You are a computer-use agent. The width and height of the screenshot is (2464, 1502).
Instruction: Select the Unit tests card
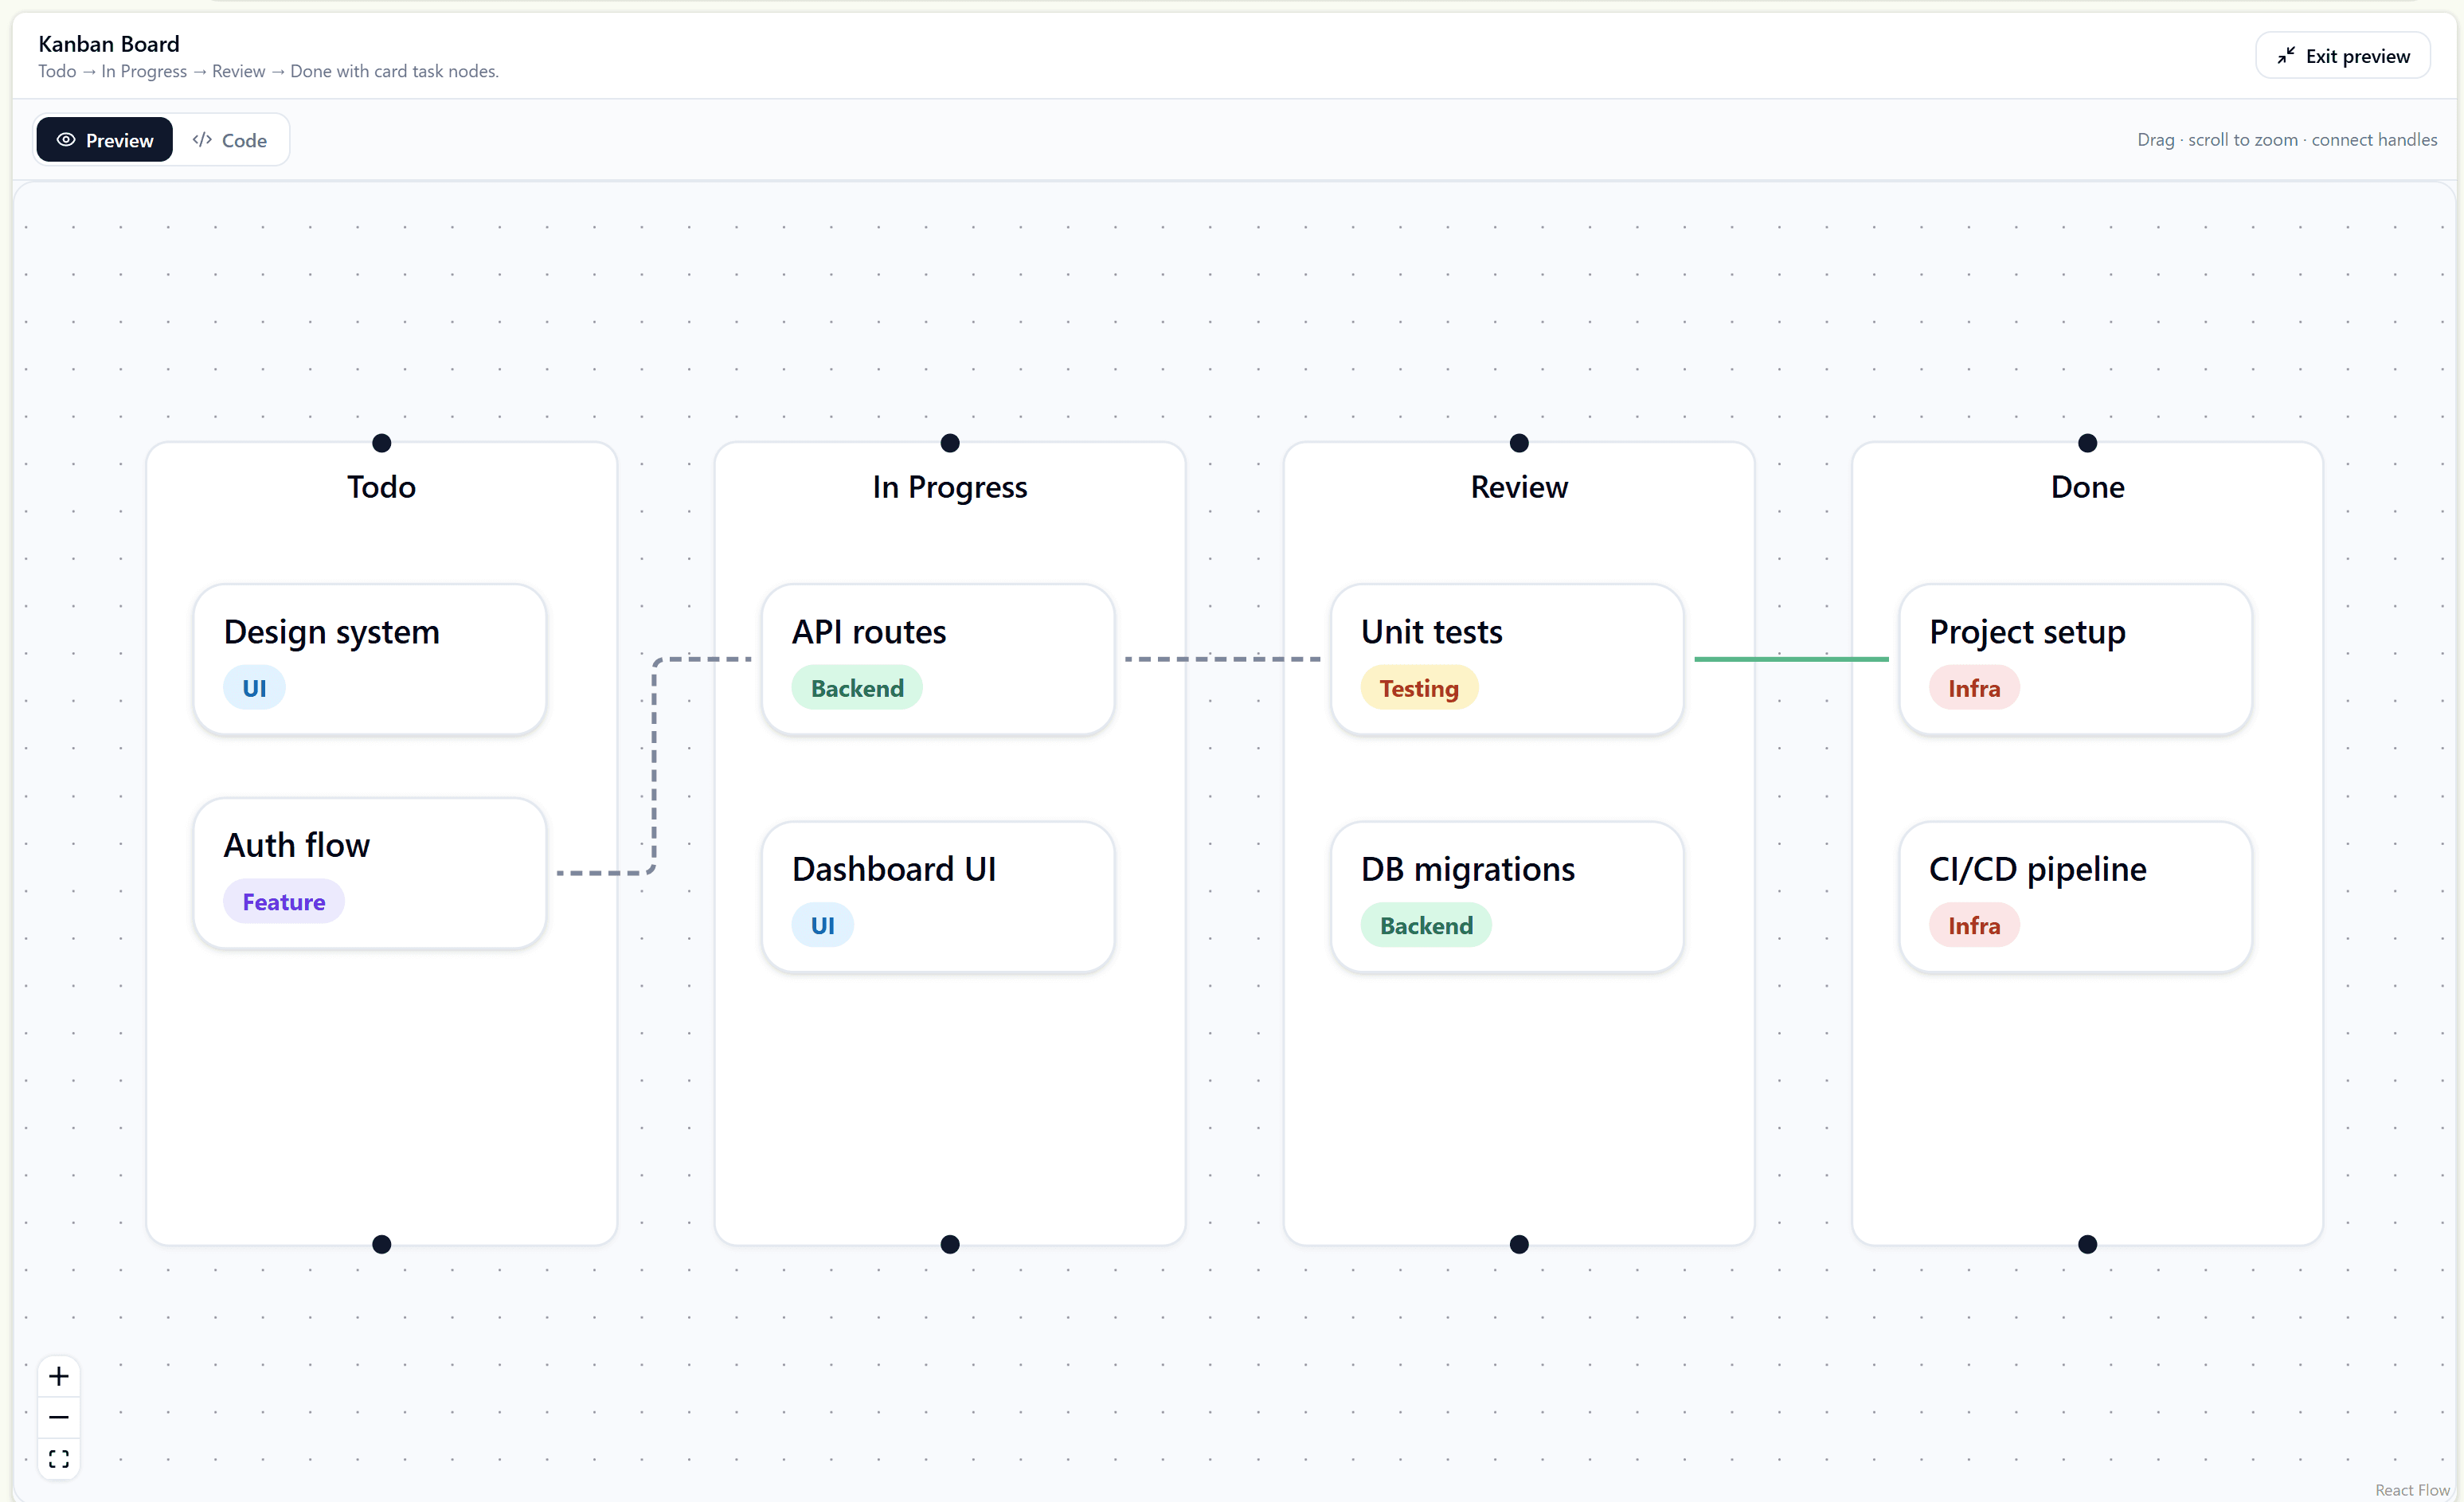1507,659
